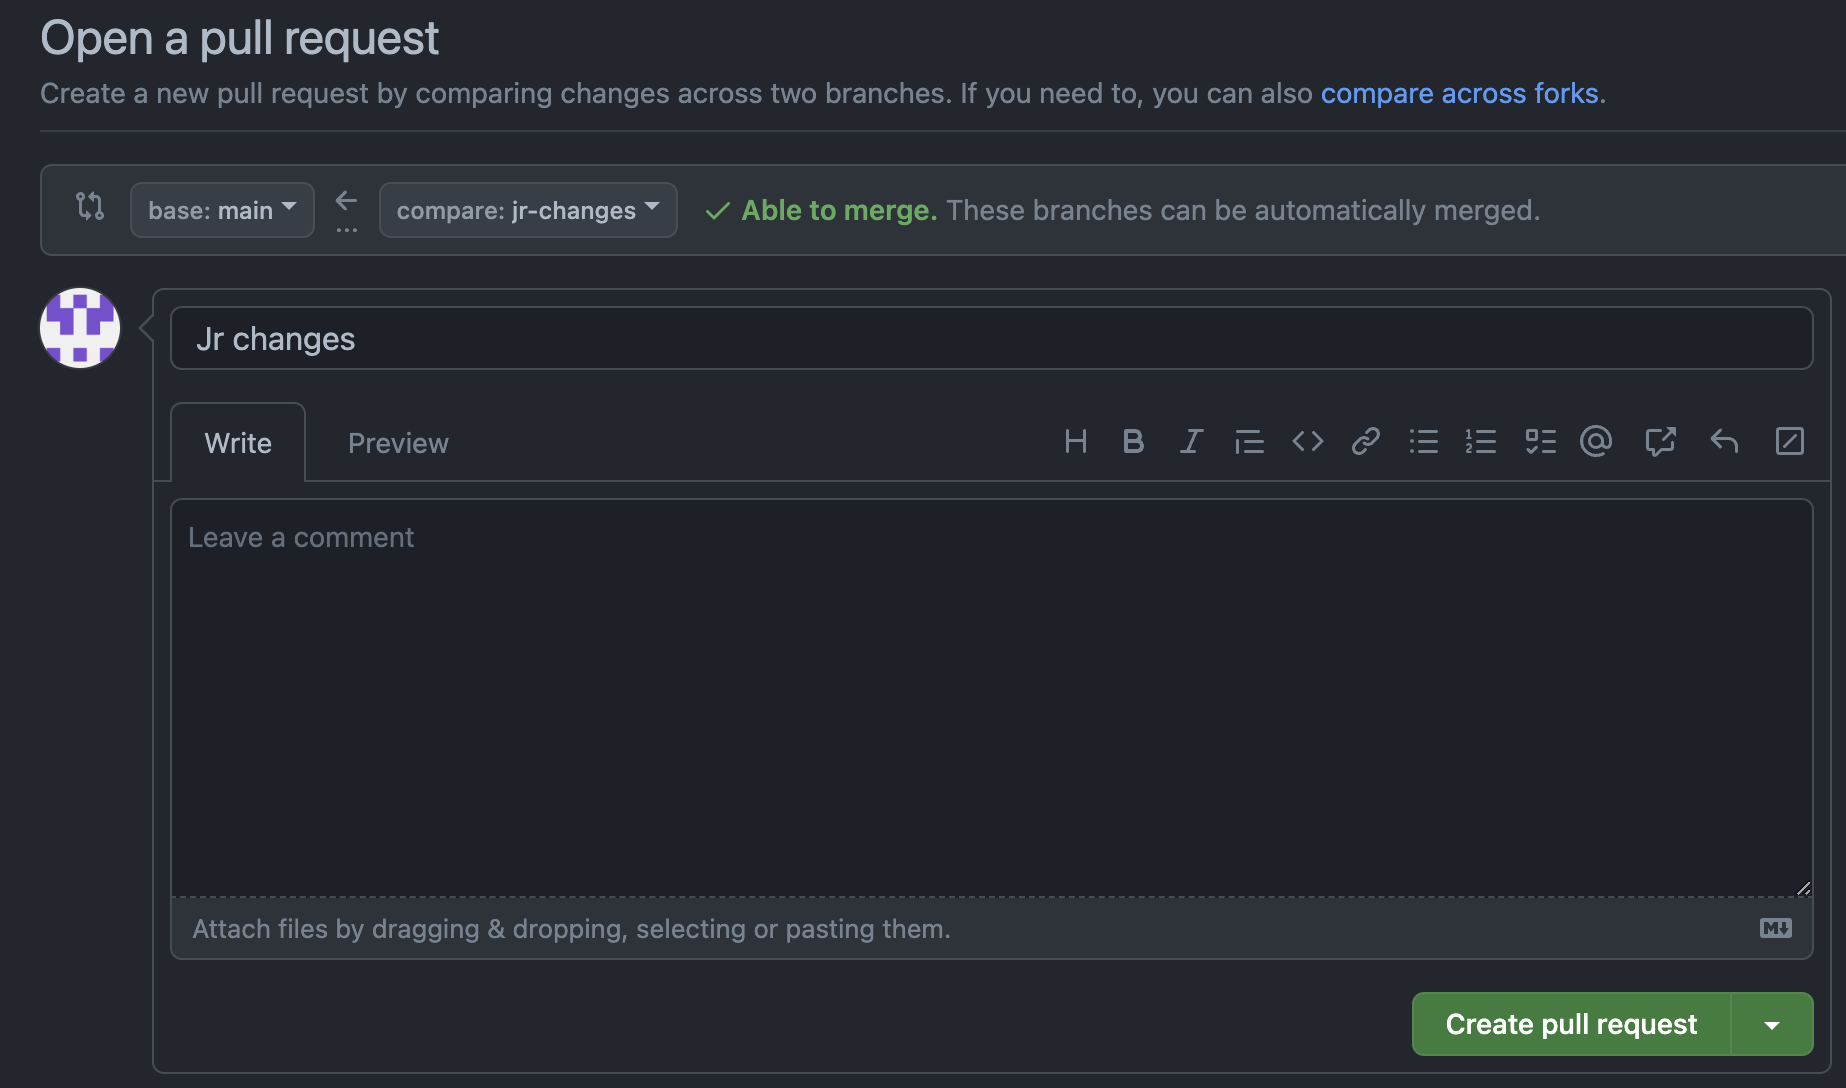
Task: Select the Write tab
Action: 238,443
